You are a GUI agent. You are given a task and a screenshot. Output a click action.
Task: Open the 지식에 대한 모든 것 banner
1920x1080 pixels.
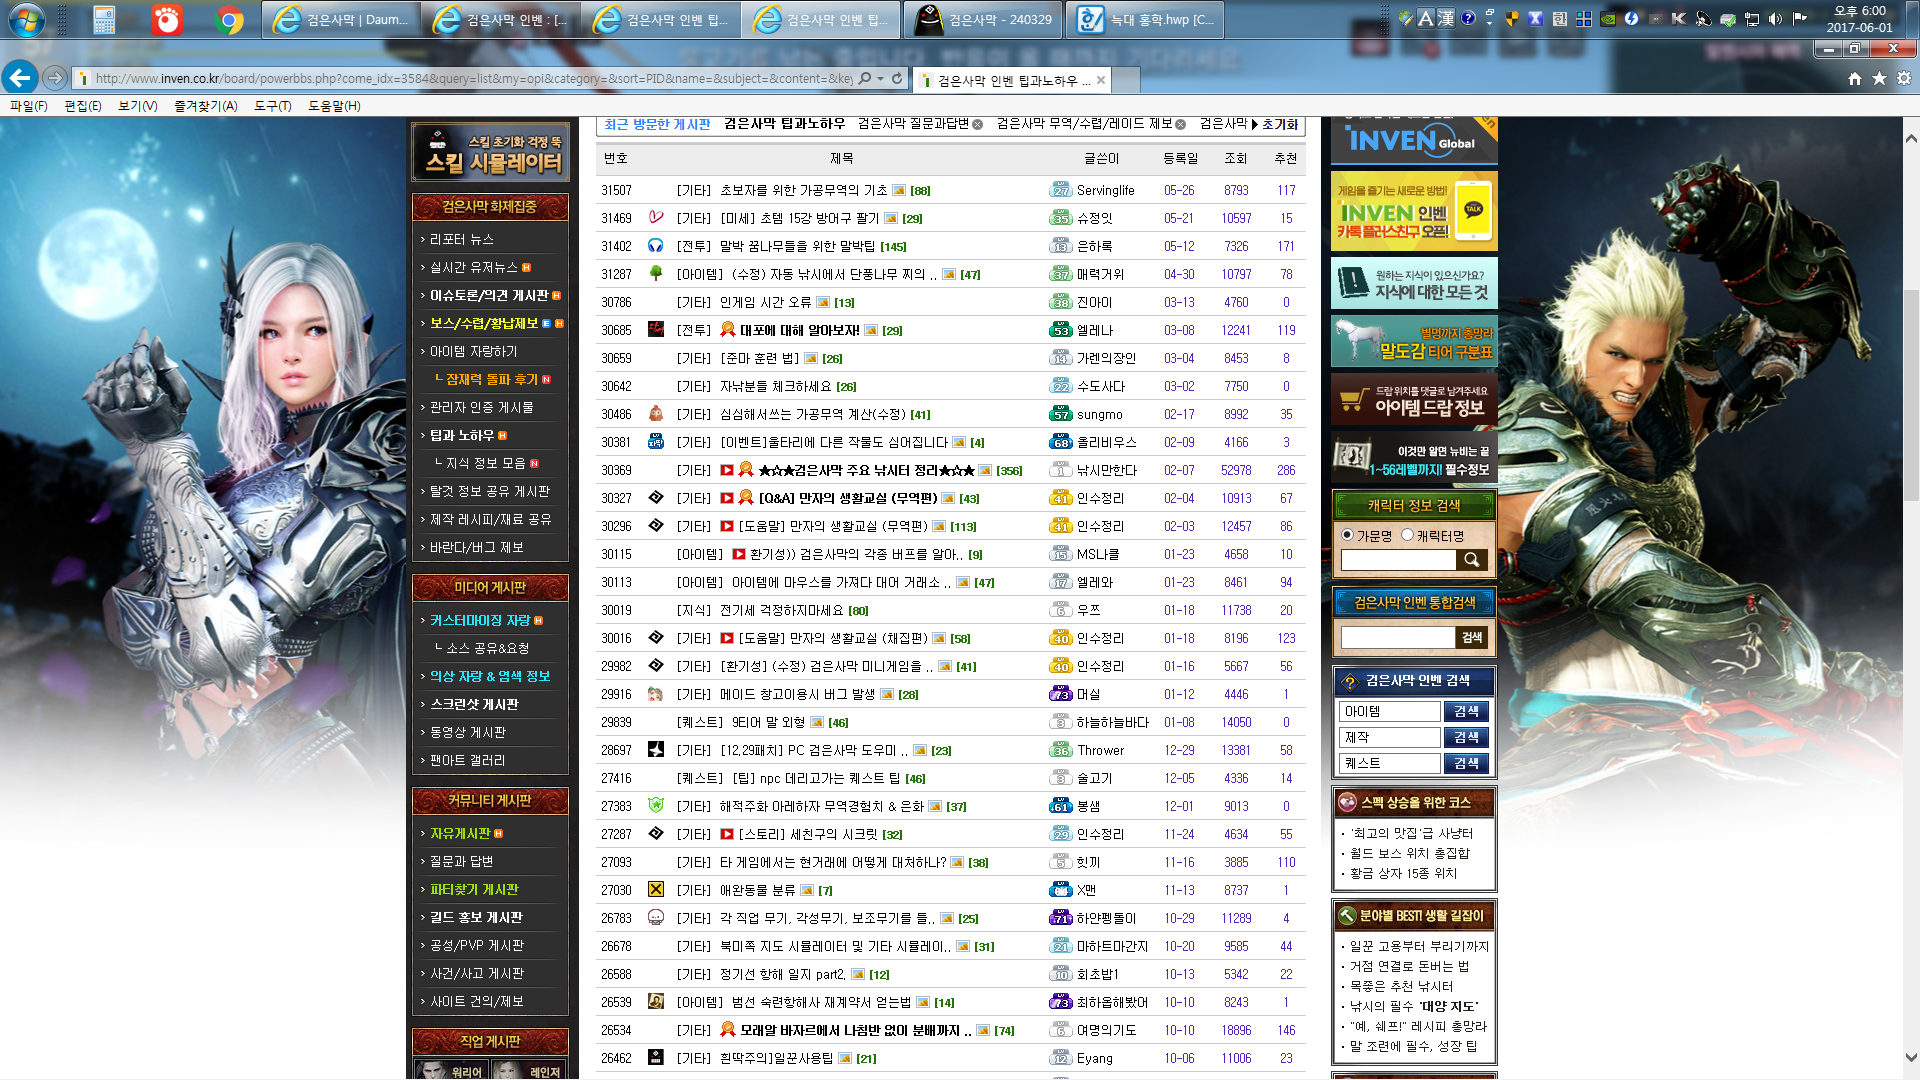[x=1413, y=283]
